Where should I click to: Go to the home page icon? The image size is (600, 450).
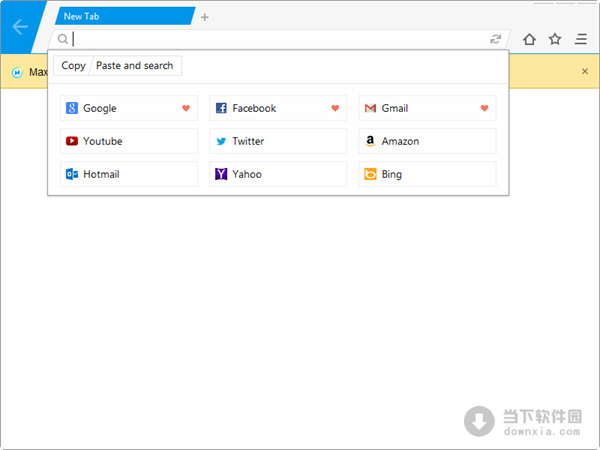click(x=529, y=39)
